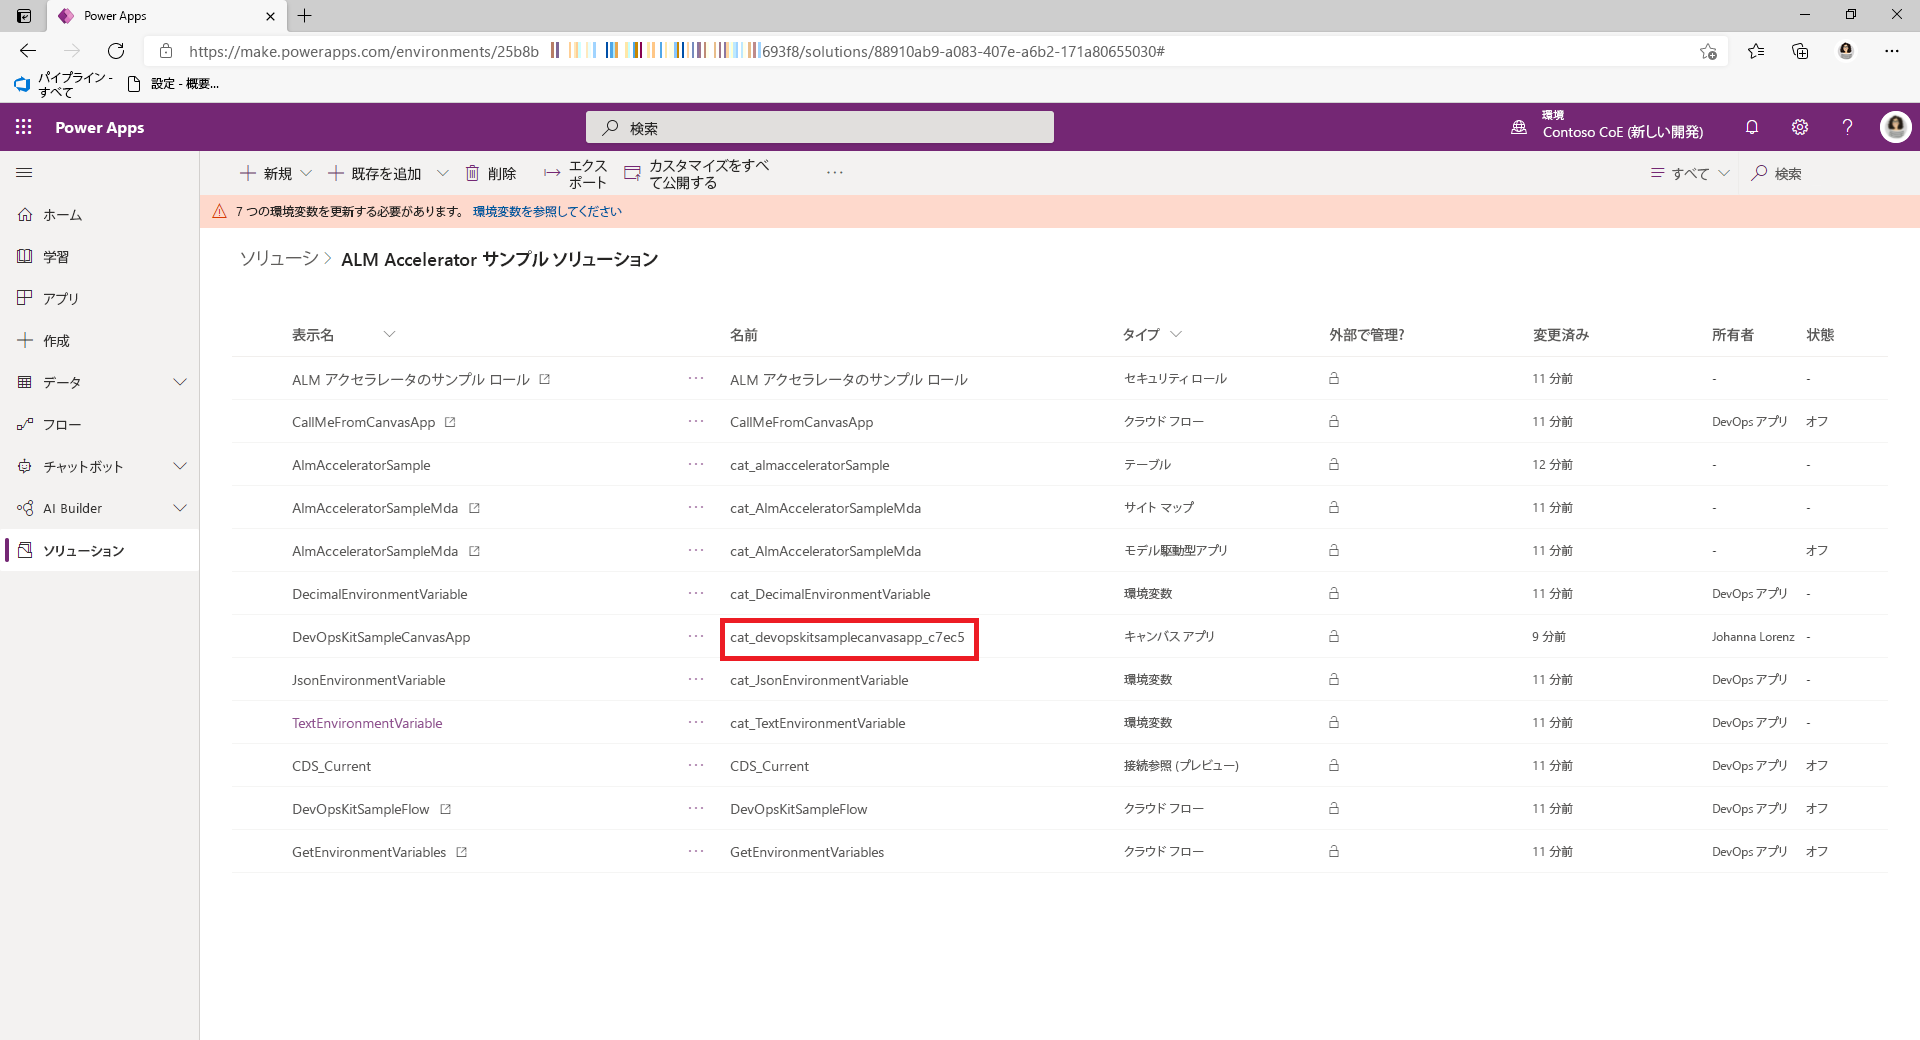Expand the AI Builder navigation group
The height and width of the screenshot is (1040, 1920).
[180, 508]
